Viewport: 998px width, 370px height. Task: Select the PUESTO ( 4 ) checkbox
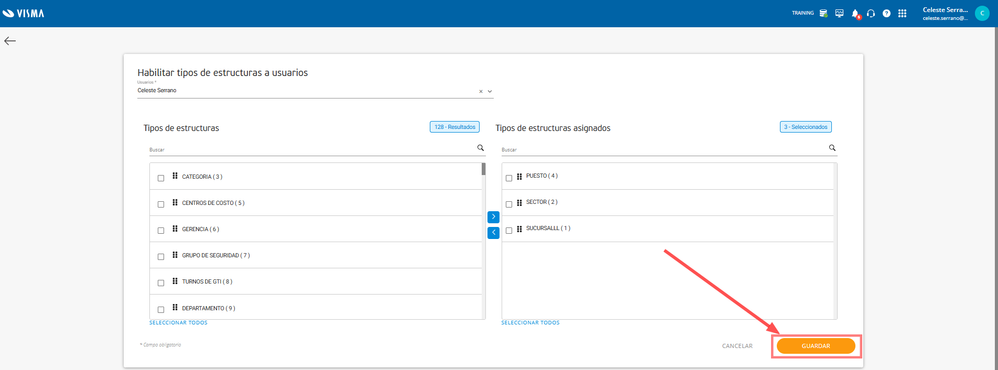[x=509, y=178]
